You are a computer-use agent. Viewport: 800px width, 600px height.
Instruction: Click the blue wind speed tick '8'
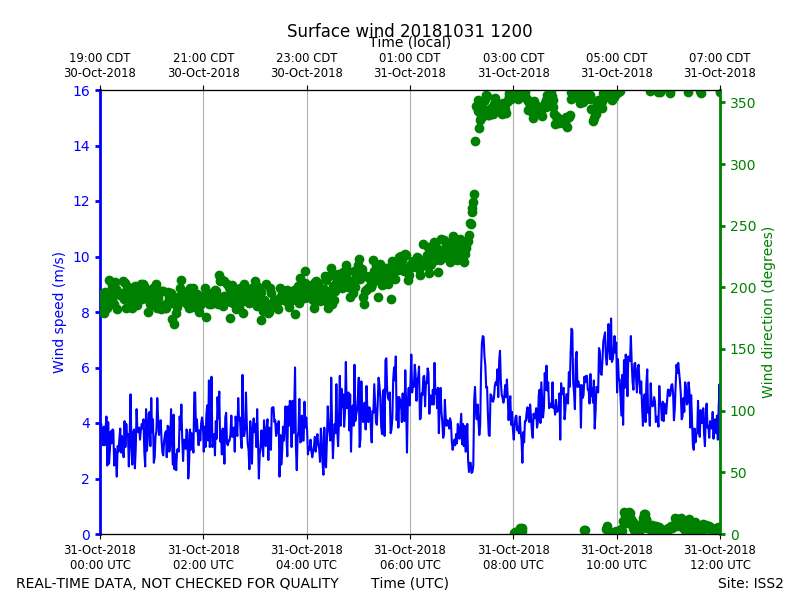click(86, 313)
